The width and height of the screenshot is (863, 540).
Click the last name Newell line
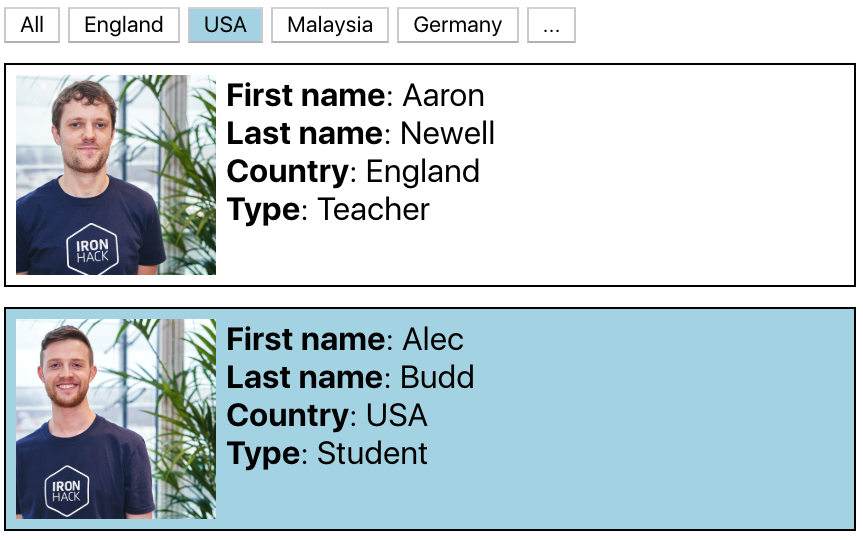coord(361,134)
